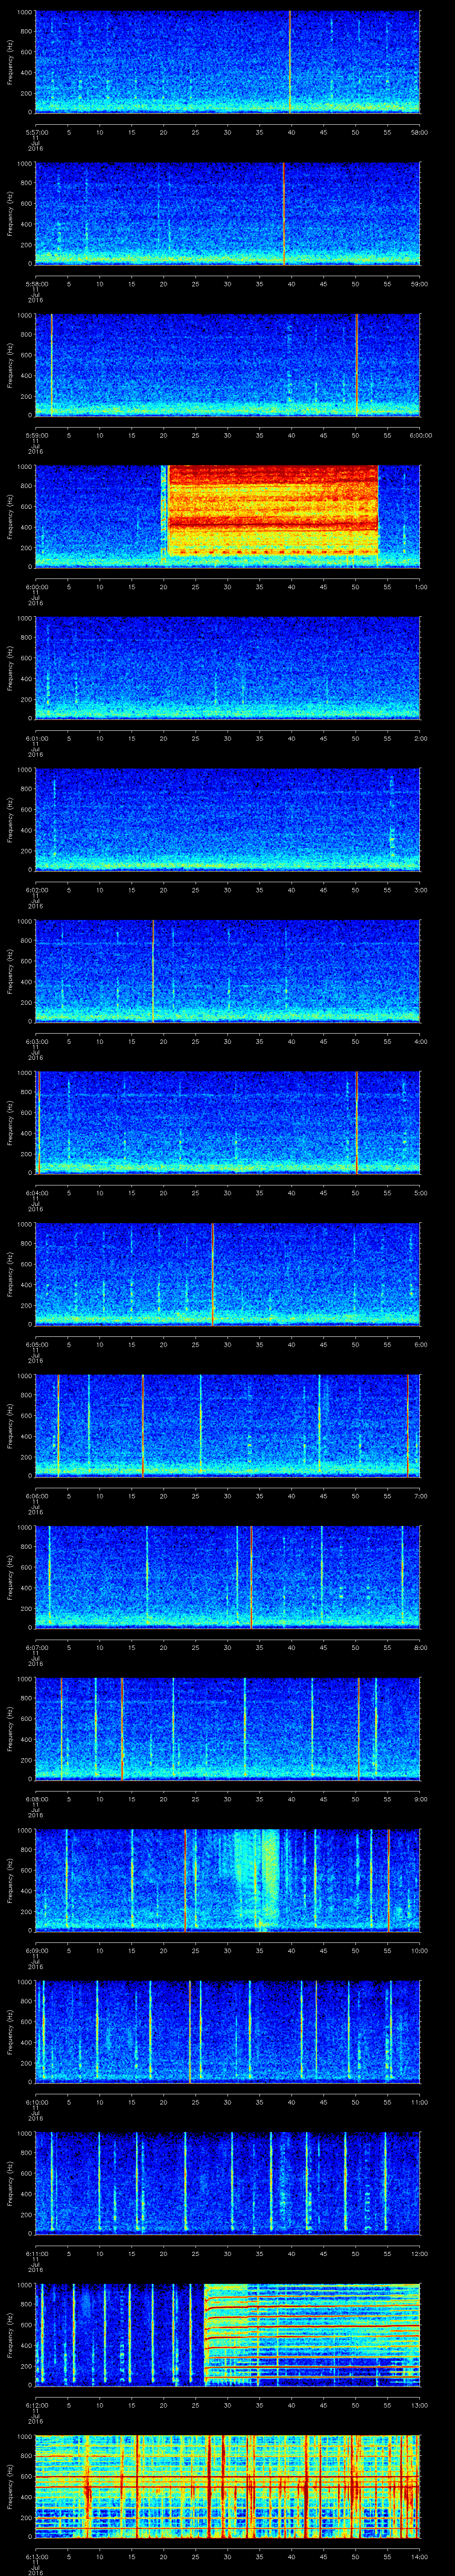
Task: Click the spectrogram panel starting at 6:08:00
Action: coord(228,1729)
